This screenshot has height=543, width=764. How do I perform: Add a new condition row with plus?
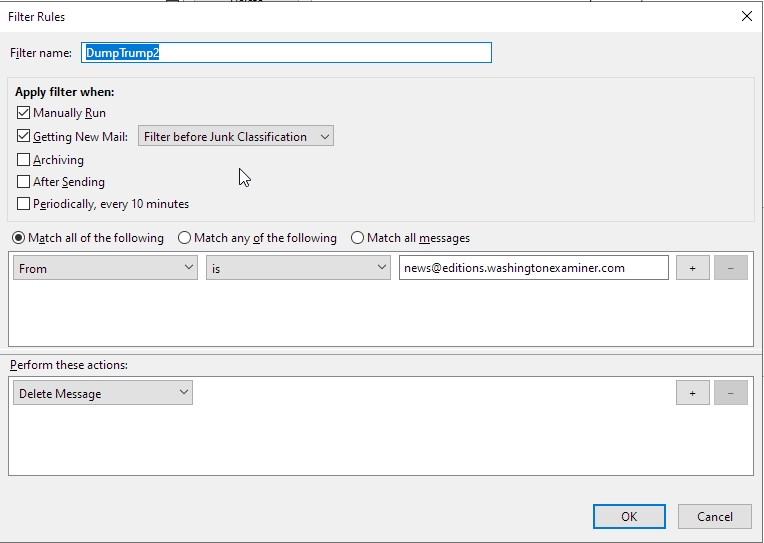(692, 268)
